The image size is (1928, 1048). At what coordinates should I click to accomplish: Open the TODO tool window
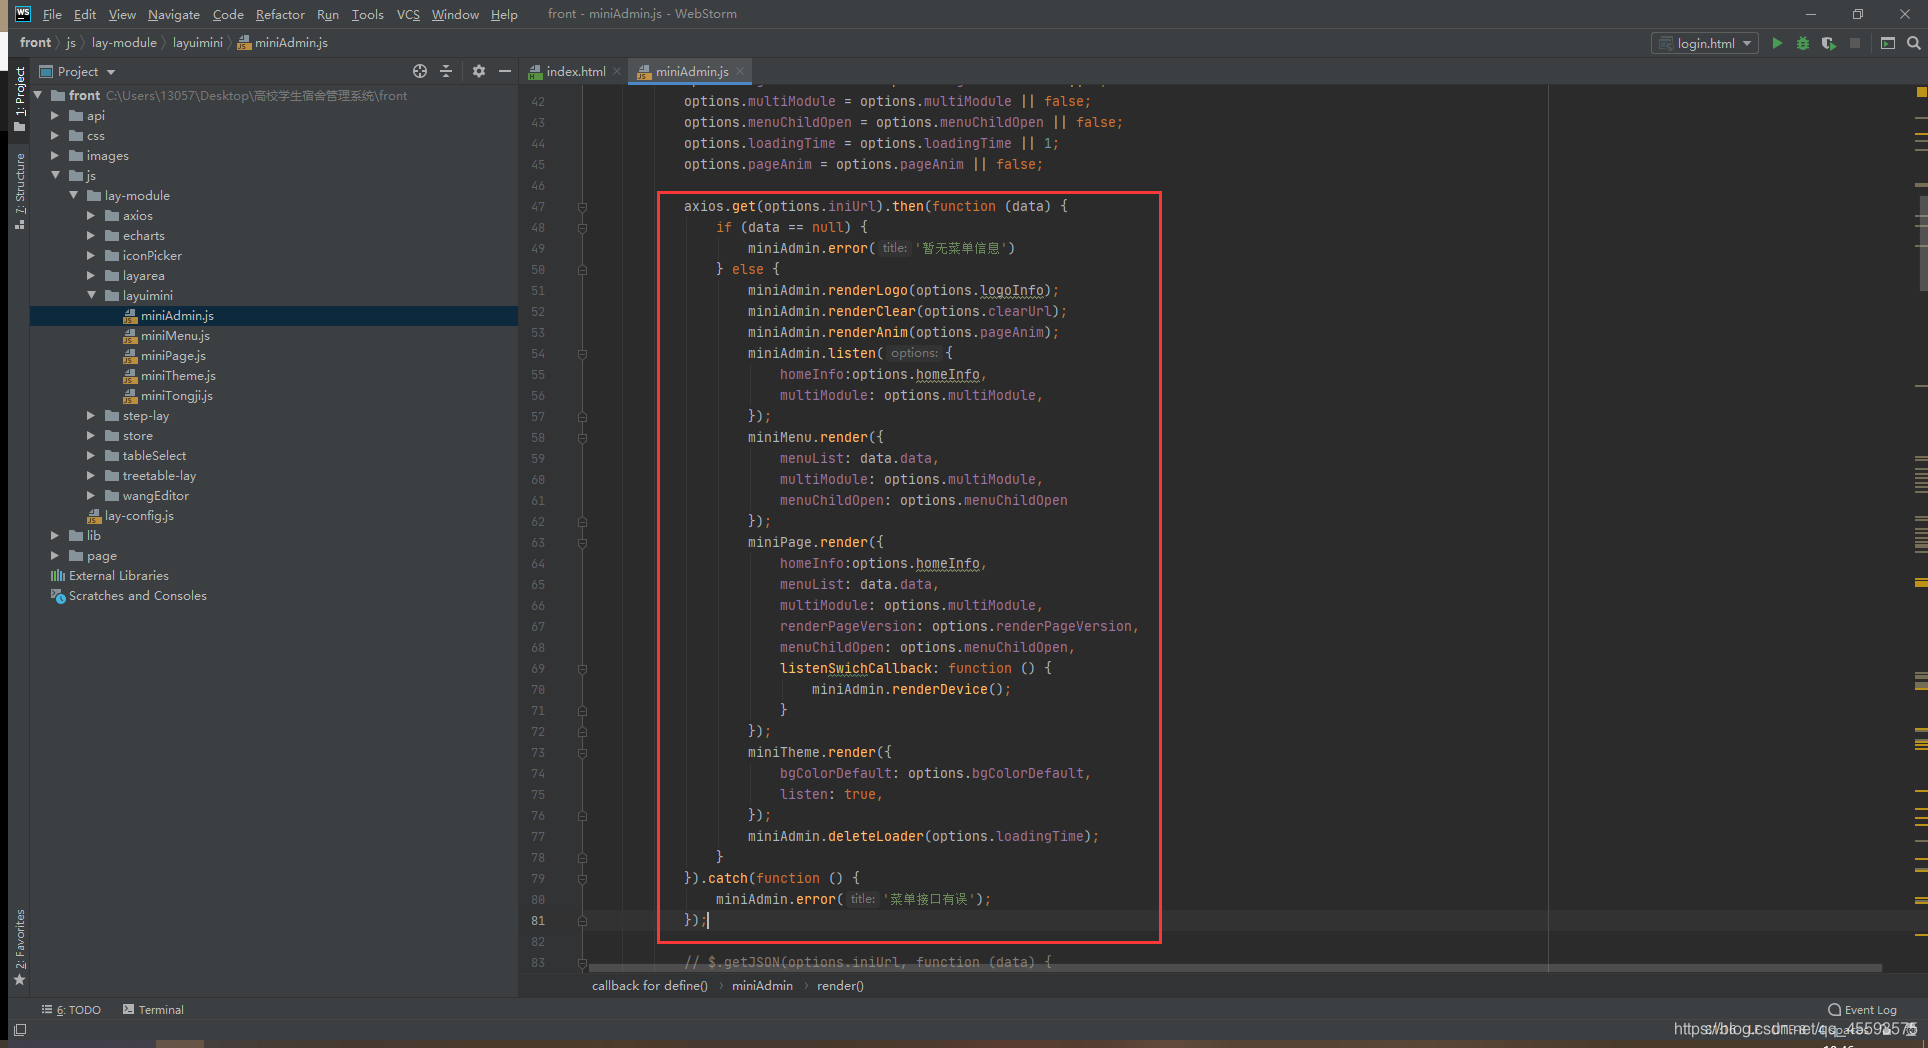coord(72,1010)
